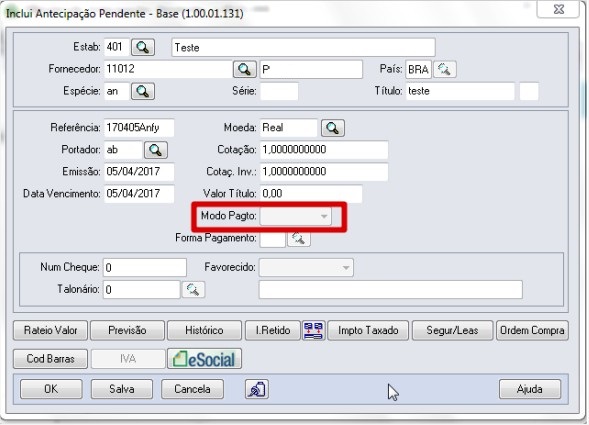Click the País field showing BRA
589x425 pixels.
418,70
